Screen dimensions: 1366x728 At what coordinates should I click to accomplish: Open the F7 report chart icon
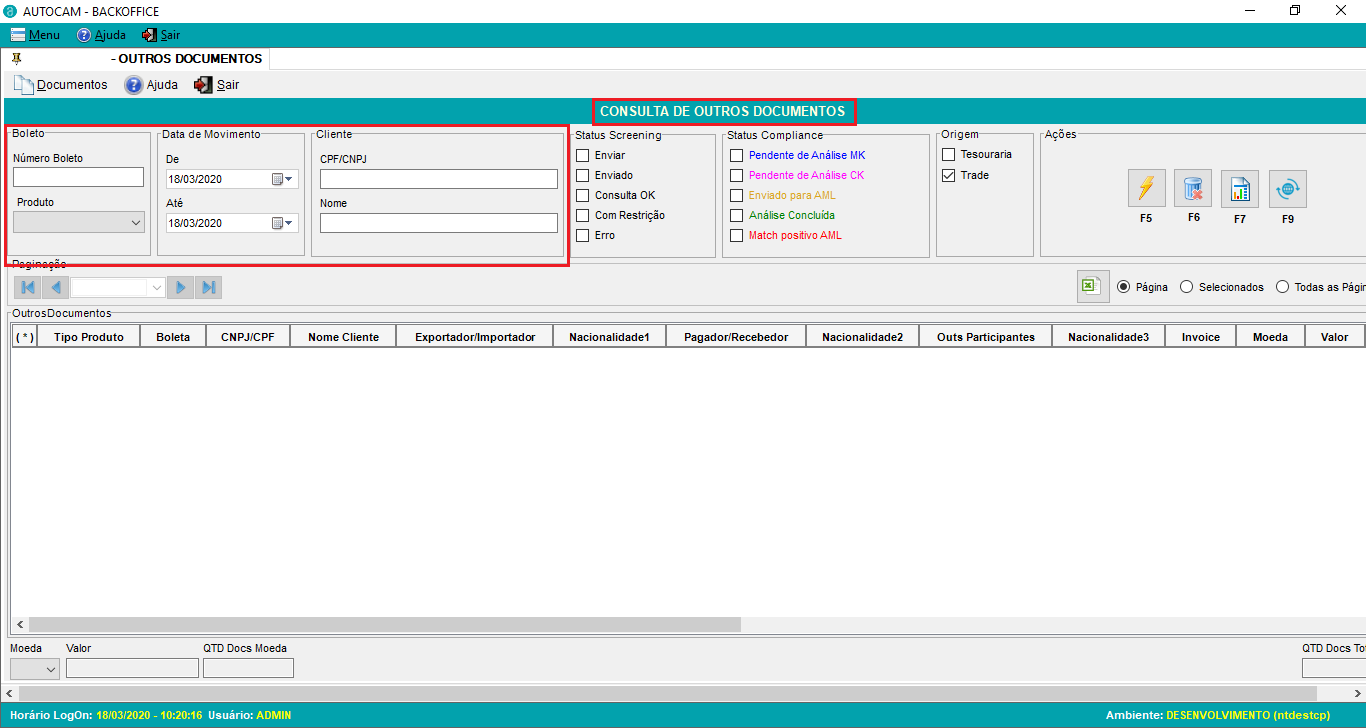pyautogui.click(x=1240, y=189)
